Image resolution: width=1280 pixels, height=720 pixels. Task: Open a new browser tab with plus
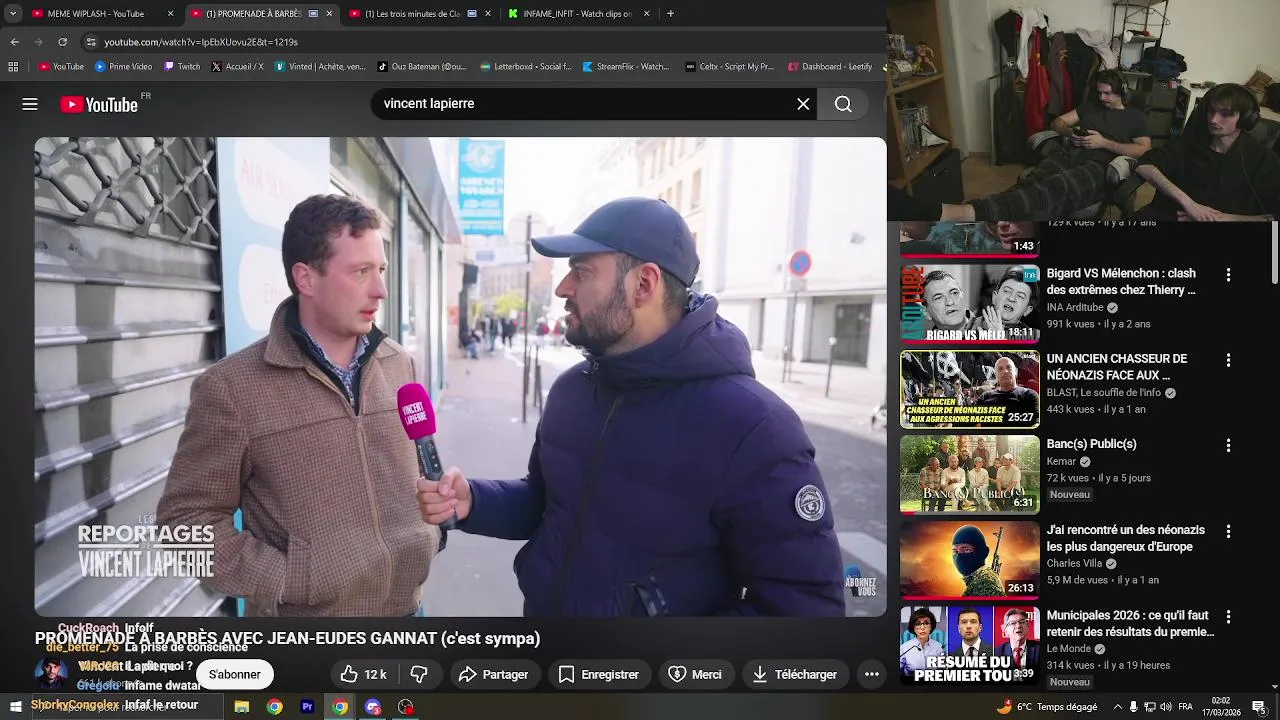pyautogui.click(x=670, y=14)
